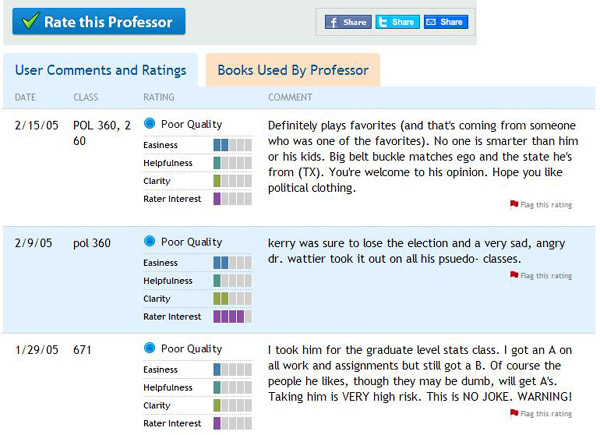
Task: Click the CLASS column header
Action: tap(86, 98)
